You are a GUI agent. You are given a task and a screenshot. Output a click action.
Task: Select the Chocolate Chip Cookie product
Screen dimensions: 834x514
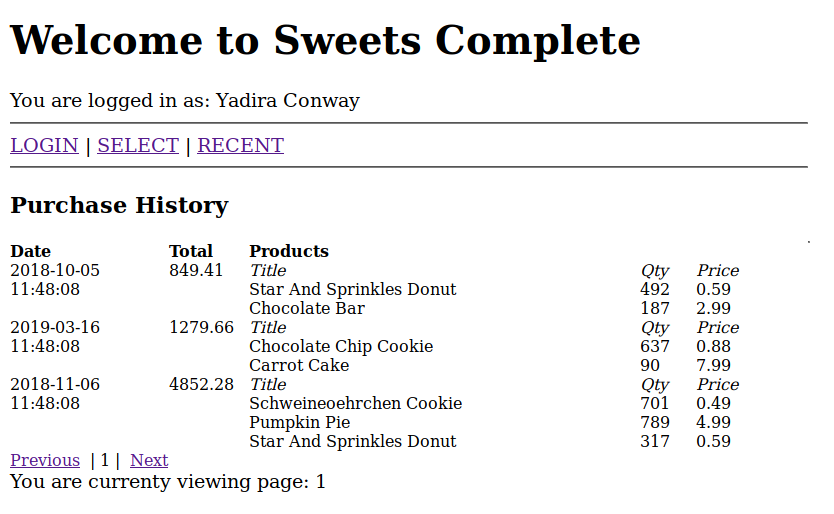pyautogui.click(x=341, y=347)
